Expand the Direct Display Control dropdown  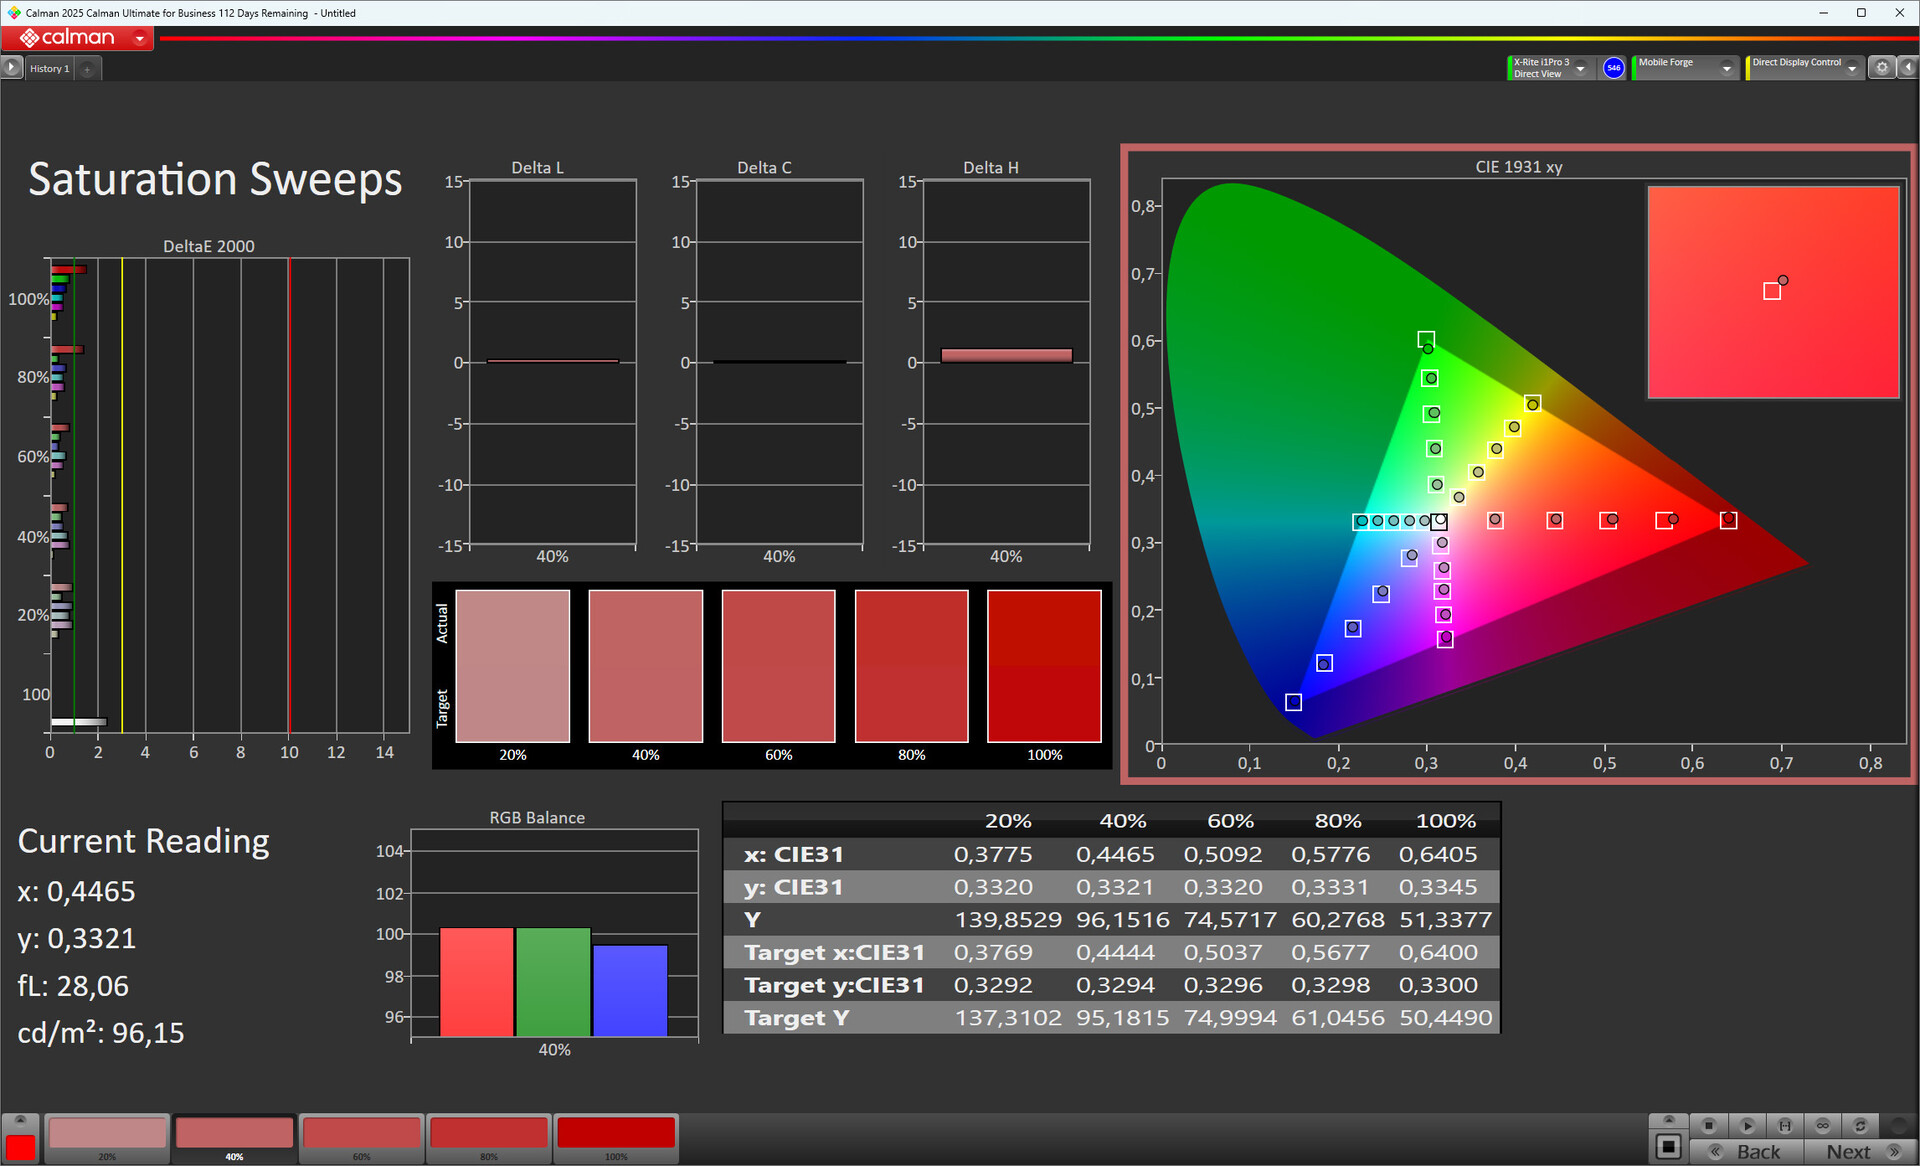coord(1852,68)
